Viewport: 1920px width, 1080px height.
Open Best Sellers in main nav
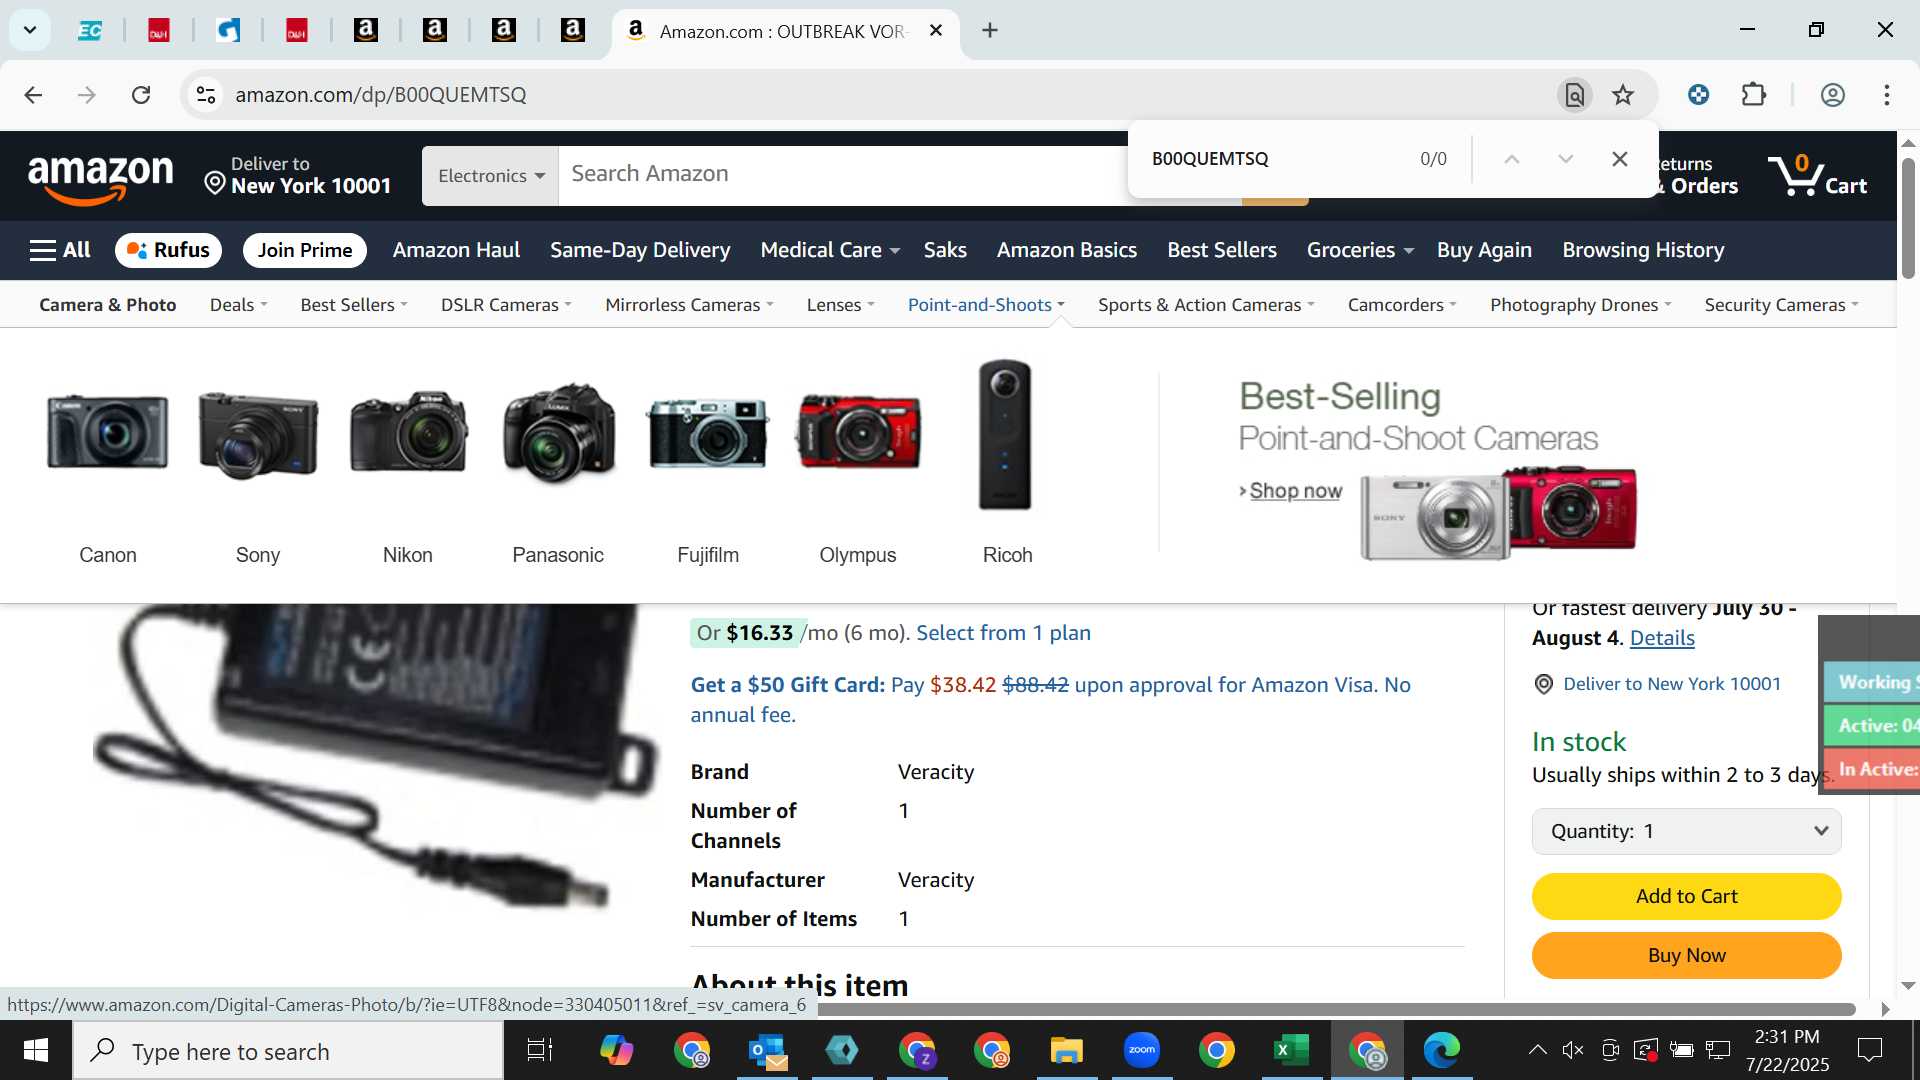click(1222, 250)
